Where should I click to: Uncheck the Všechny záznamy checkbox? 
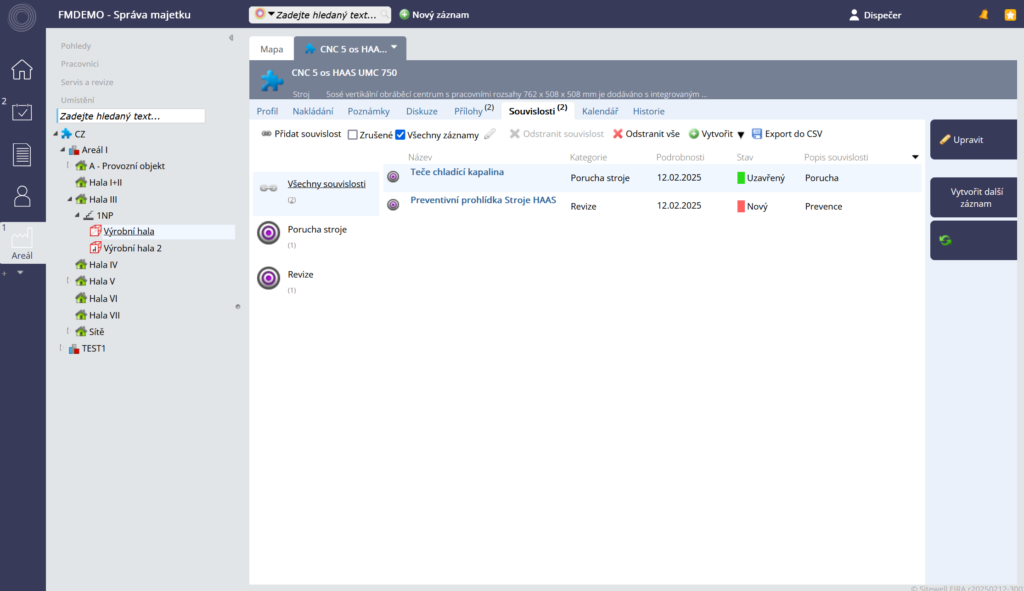pos(400,135)
